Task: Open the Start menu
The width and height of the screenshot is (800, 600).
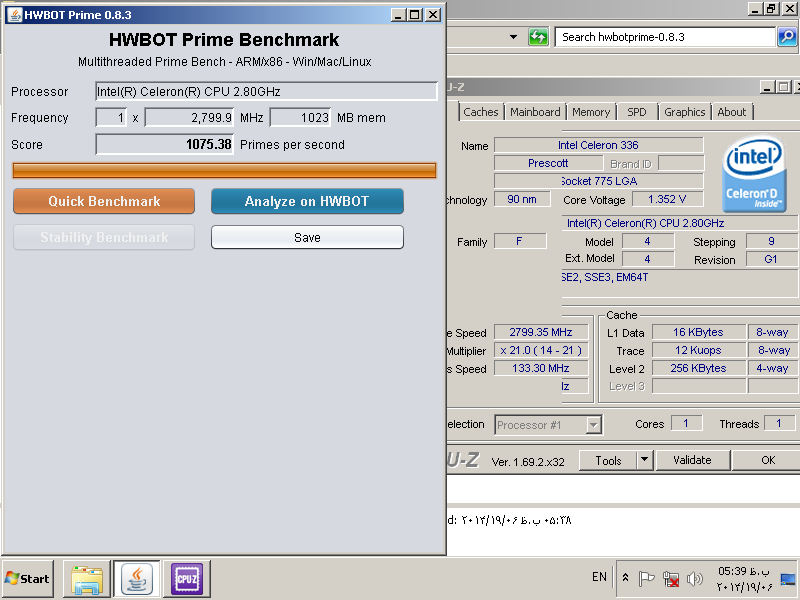Action: [x=28, y=579]
